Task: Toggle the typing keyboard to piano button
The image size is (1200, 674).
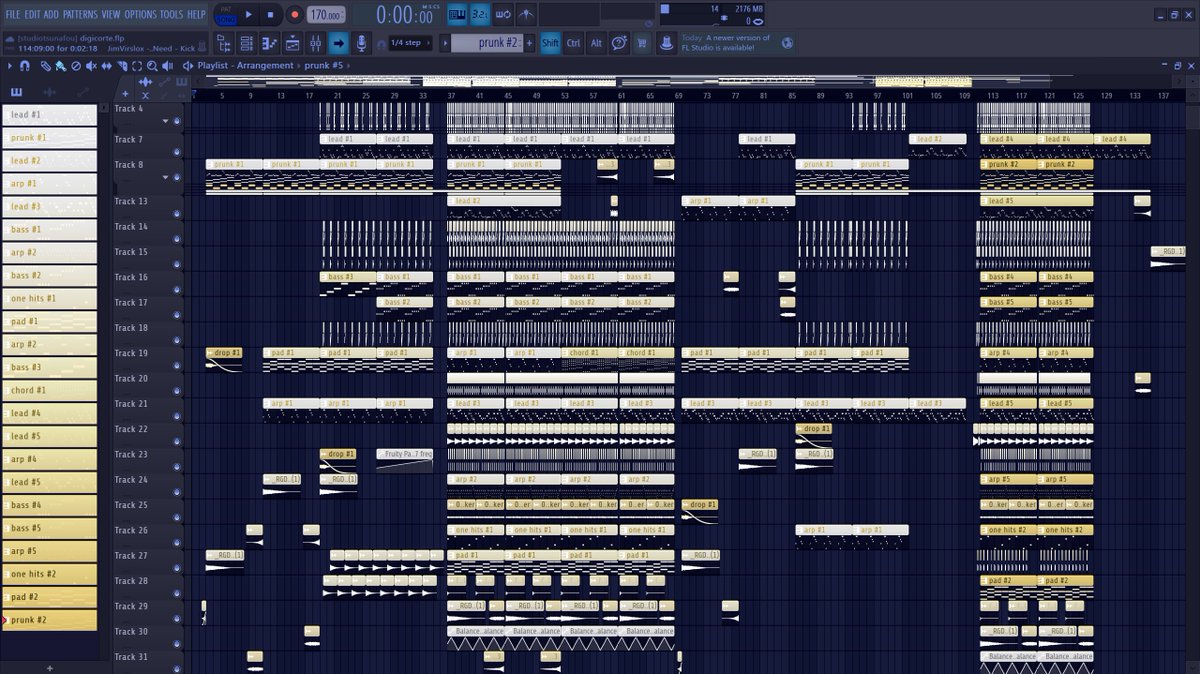Action: tap(457, 14)
